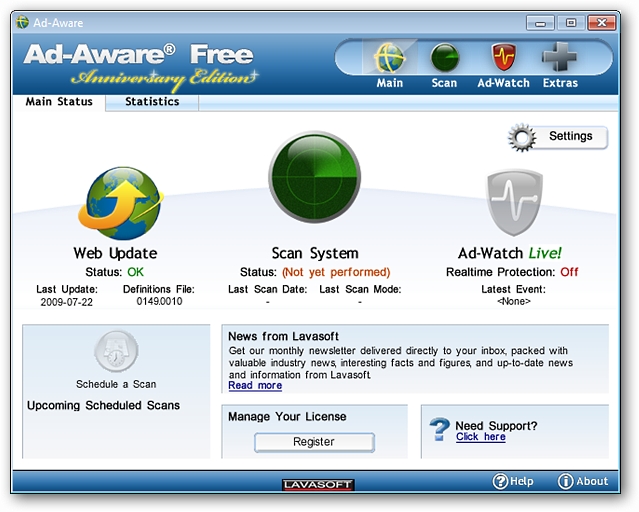Follow the Read more newsletter link

(255, 386)
